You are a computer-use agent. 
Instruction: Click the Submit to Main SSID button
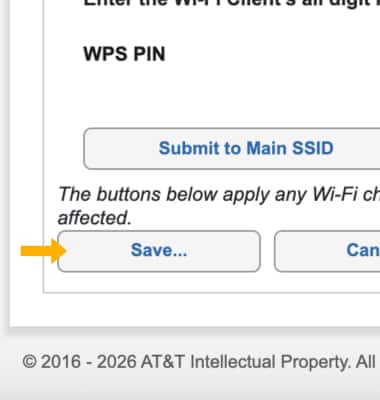232,148
